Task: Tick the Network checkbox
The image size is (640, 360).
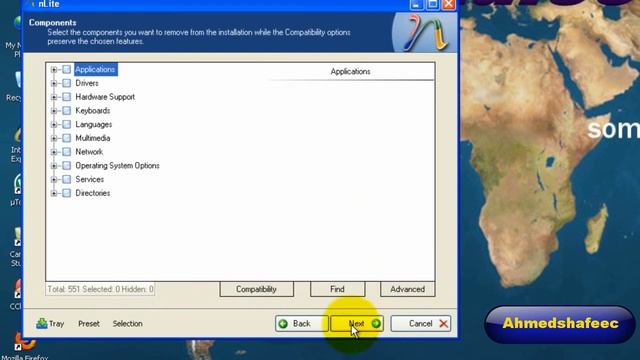Action: [x=67, y=152]
